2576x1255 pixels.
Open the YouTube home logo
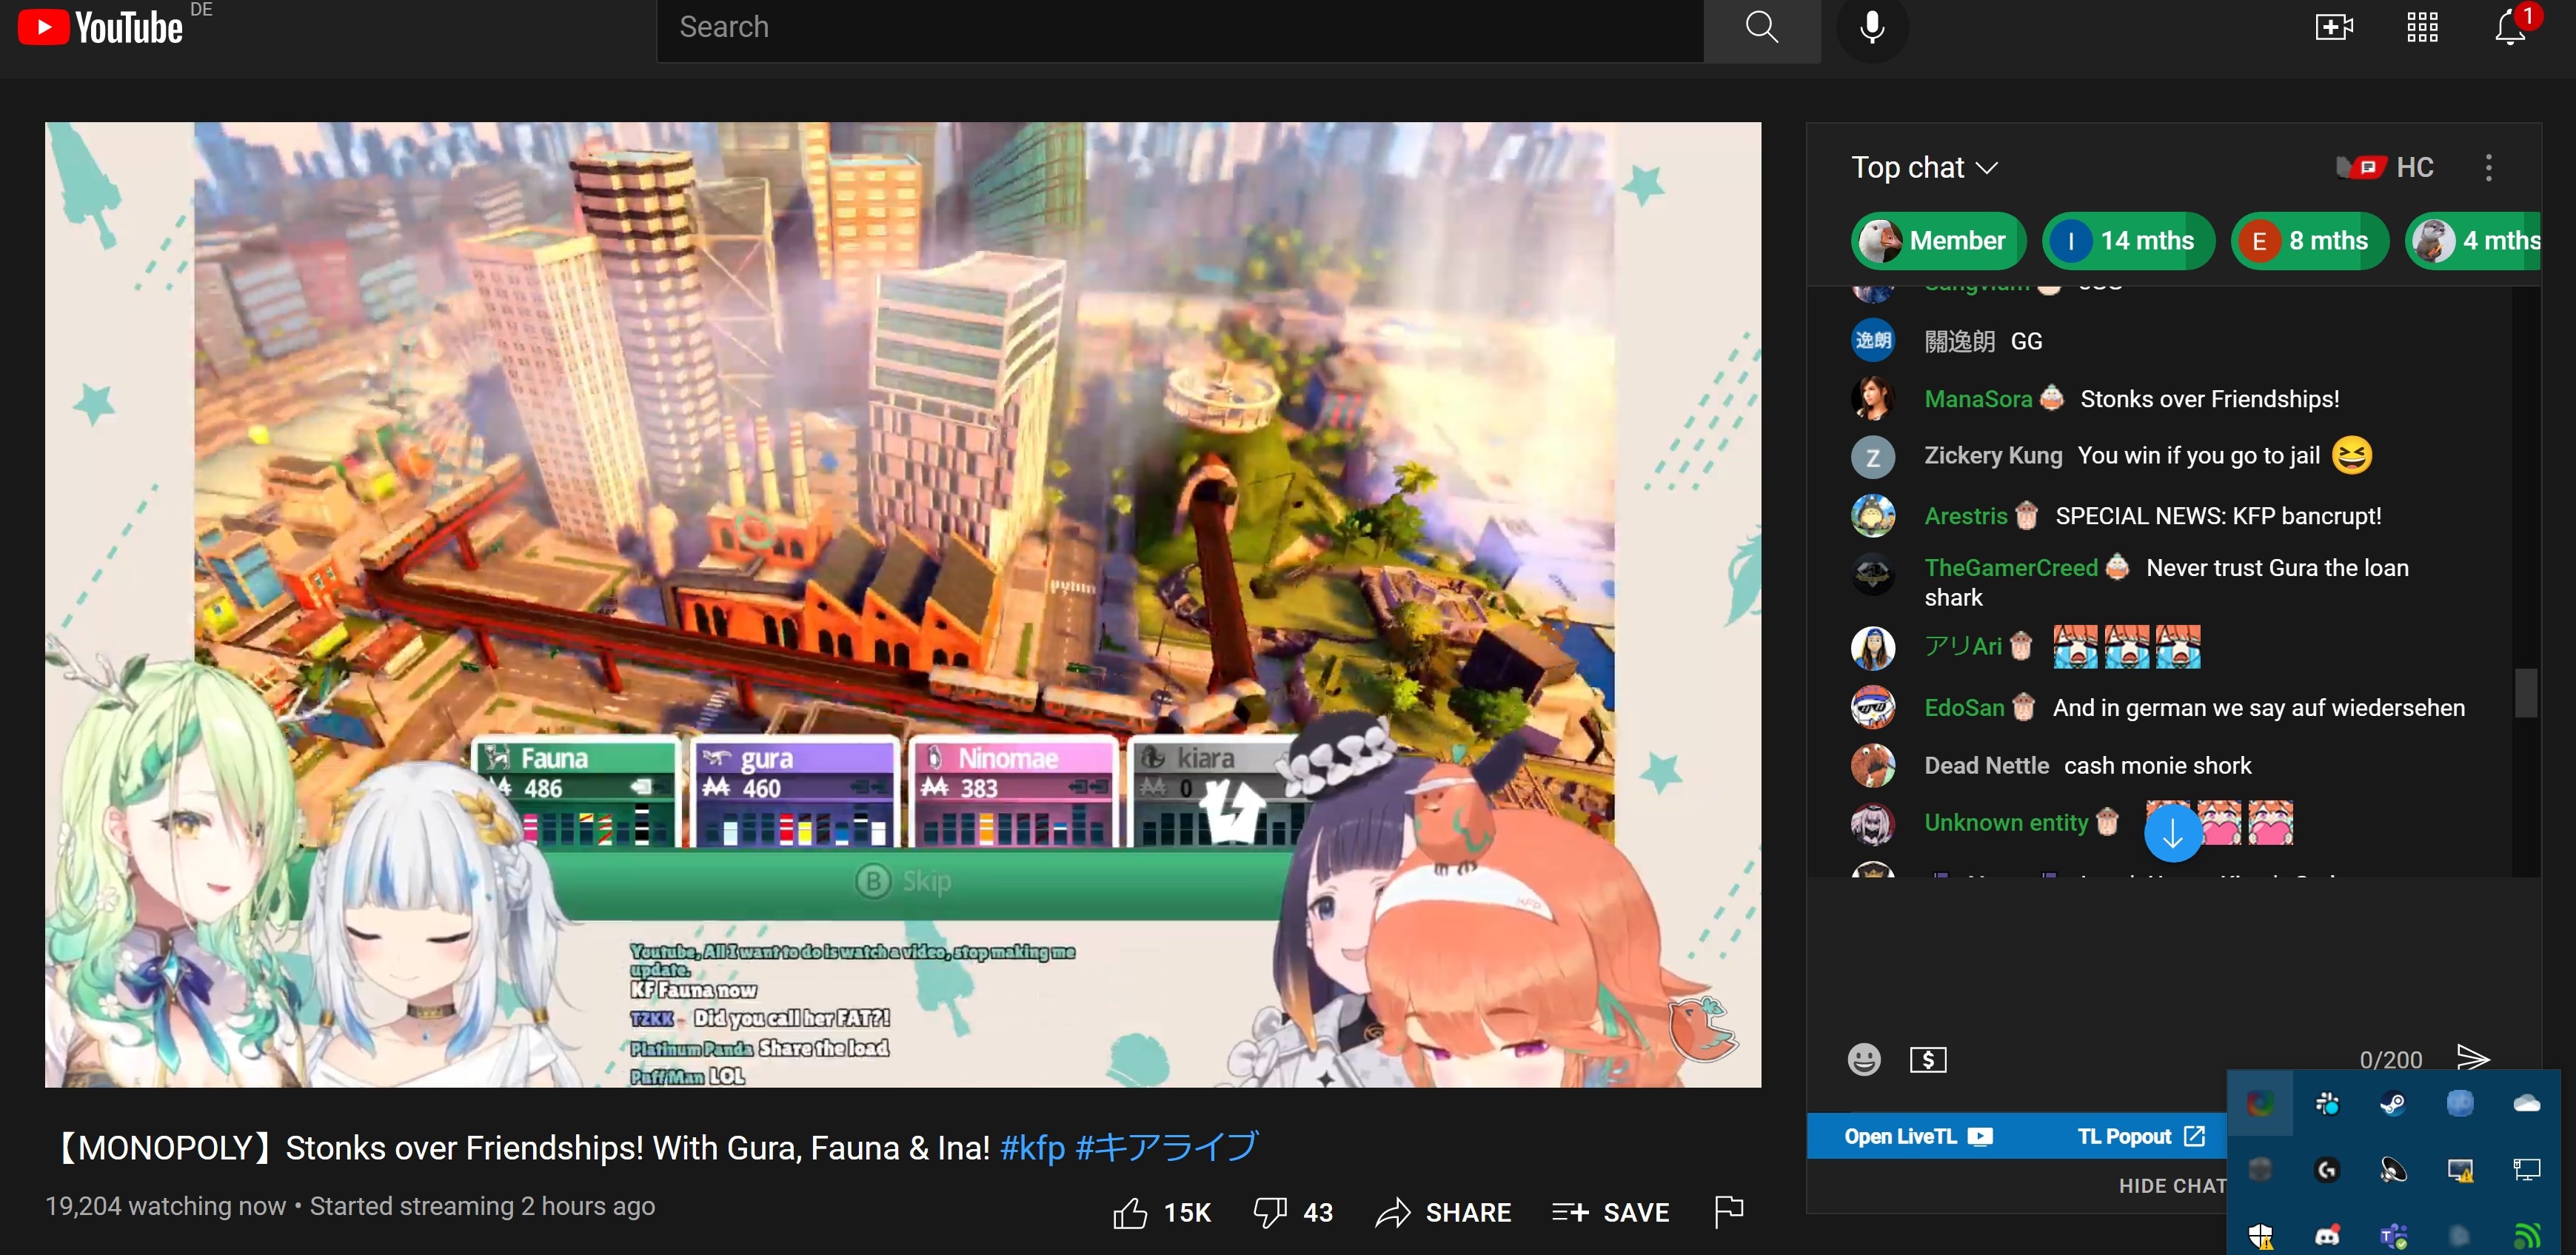tap(100, 27)
